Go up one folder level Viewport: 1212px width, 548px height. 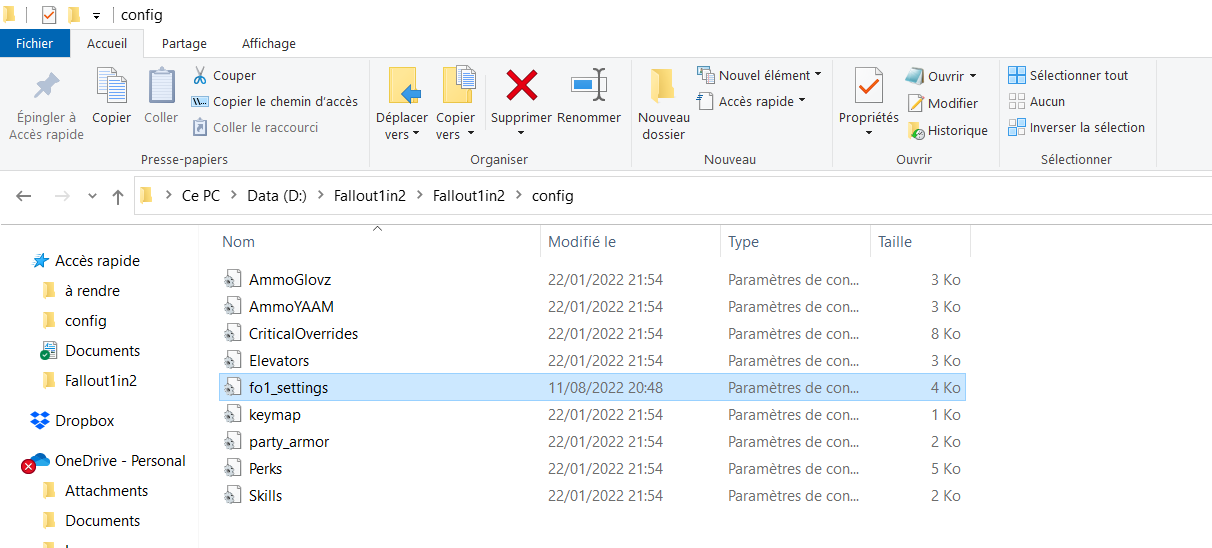[118, 196]
